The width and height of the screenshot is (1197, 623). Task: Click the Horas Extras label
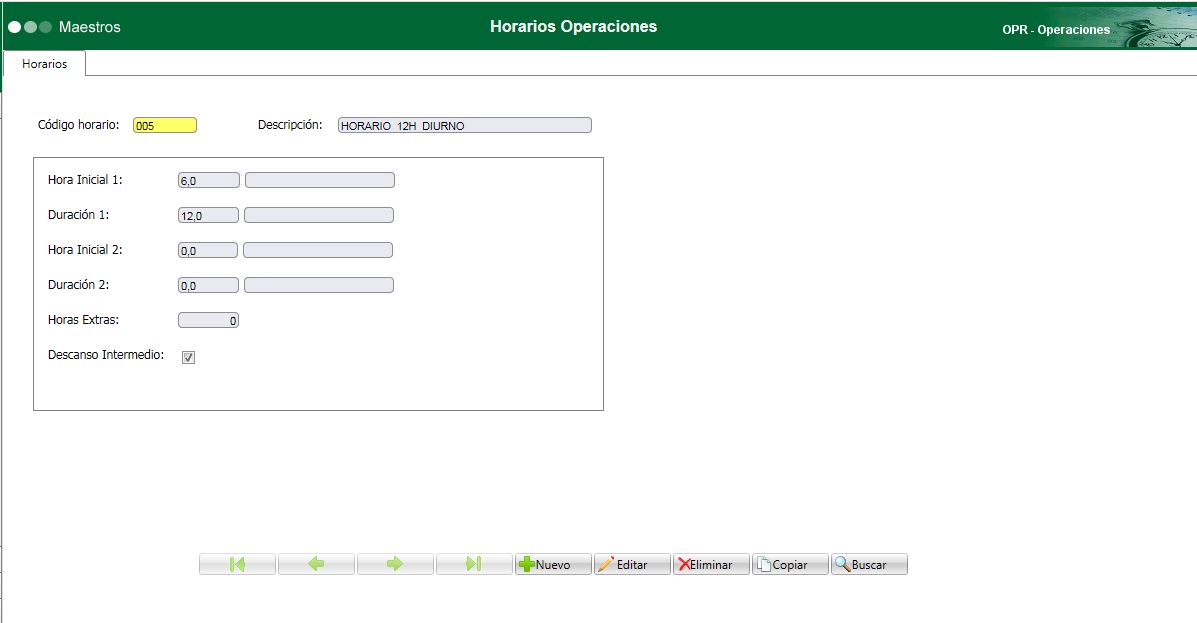[83, 320]
